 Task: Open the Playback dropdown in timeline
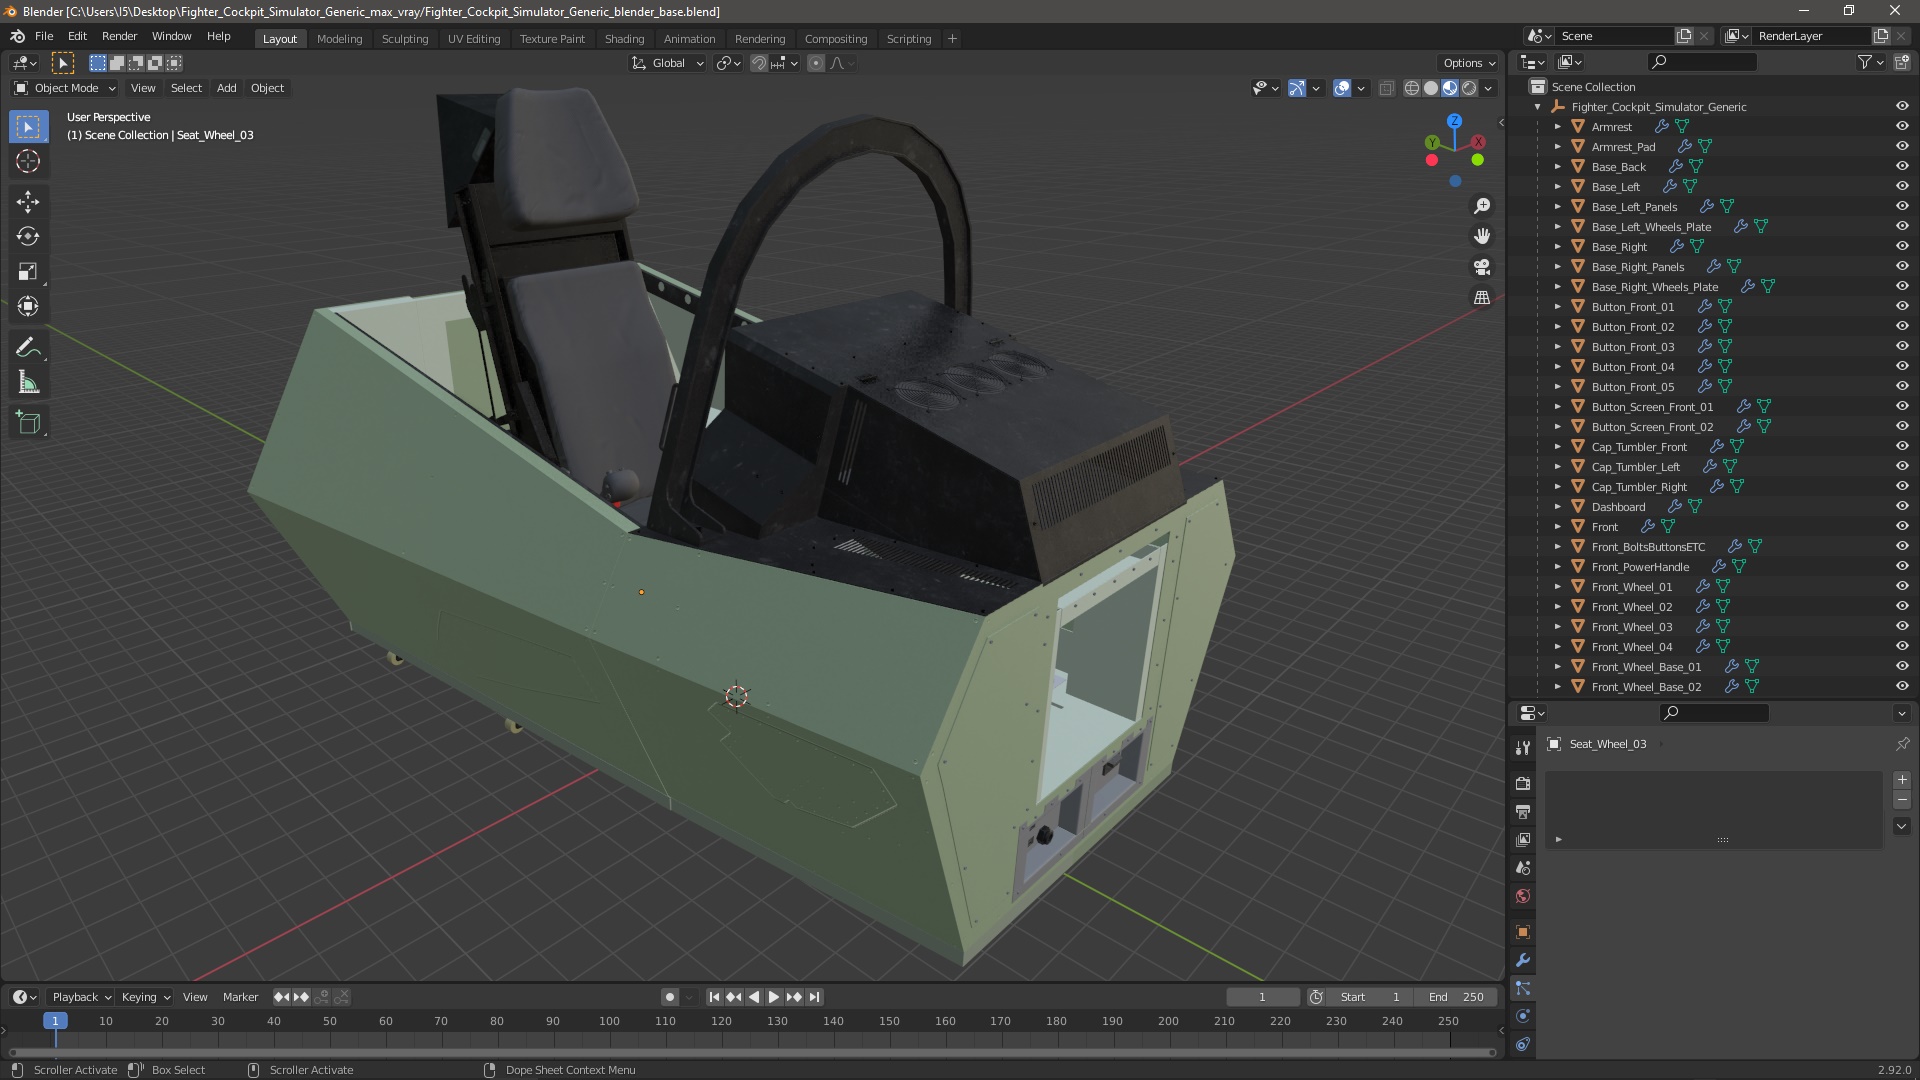click(x=81, y=997)
